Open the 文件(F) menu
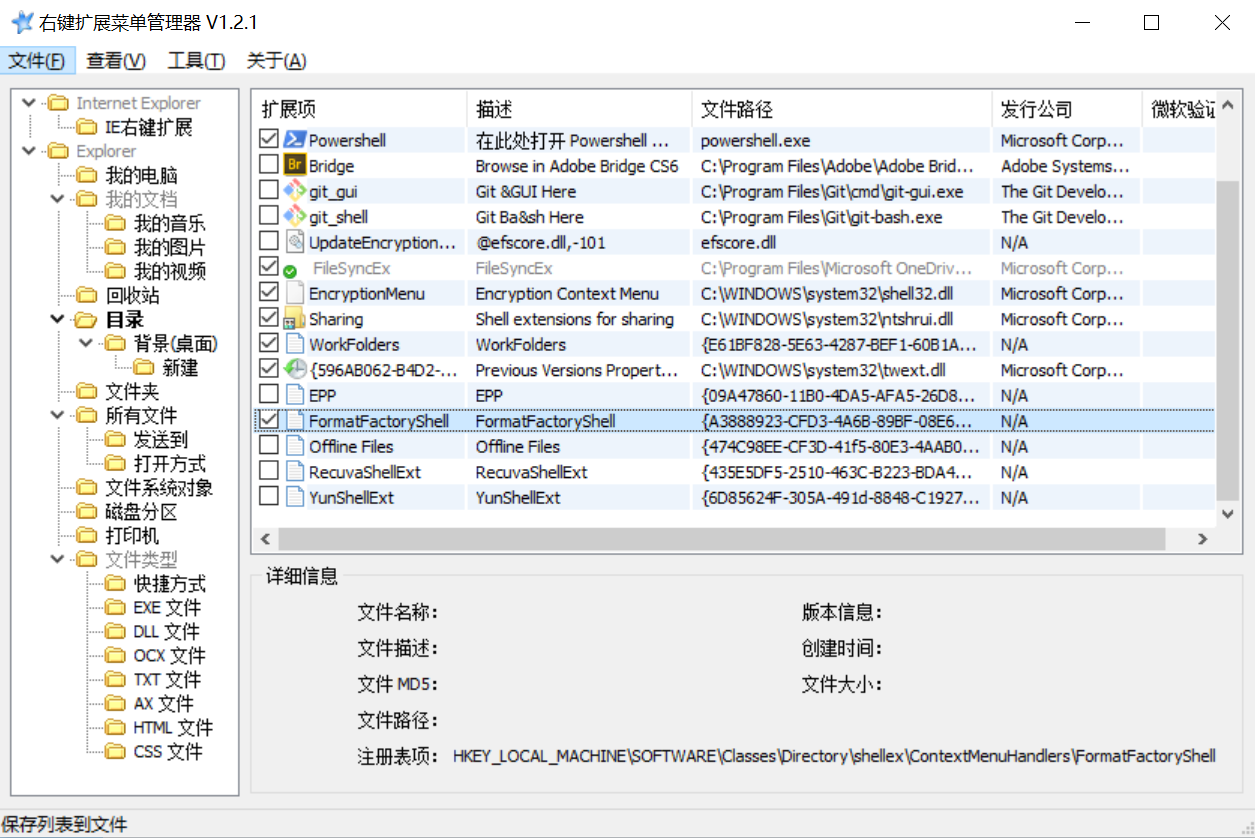This screenshot has width=1255, height=838. 37,61
